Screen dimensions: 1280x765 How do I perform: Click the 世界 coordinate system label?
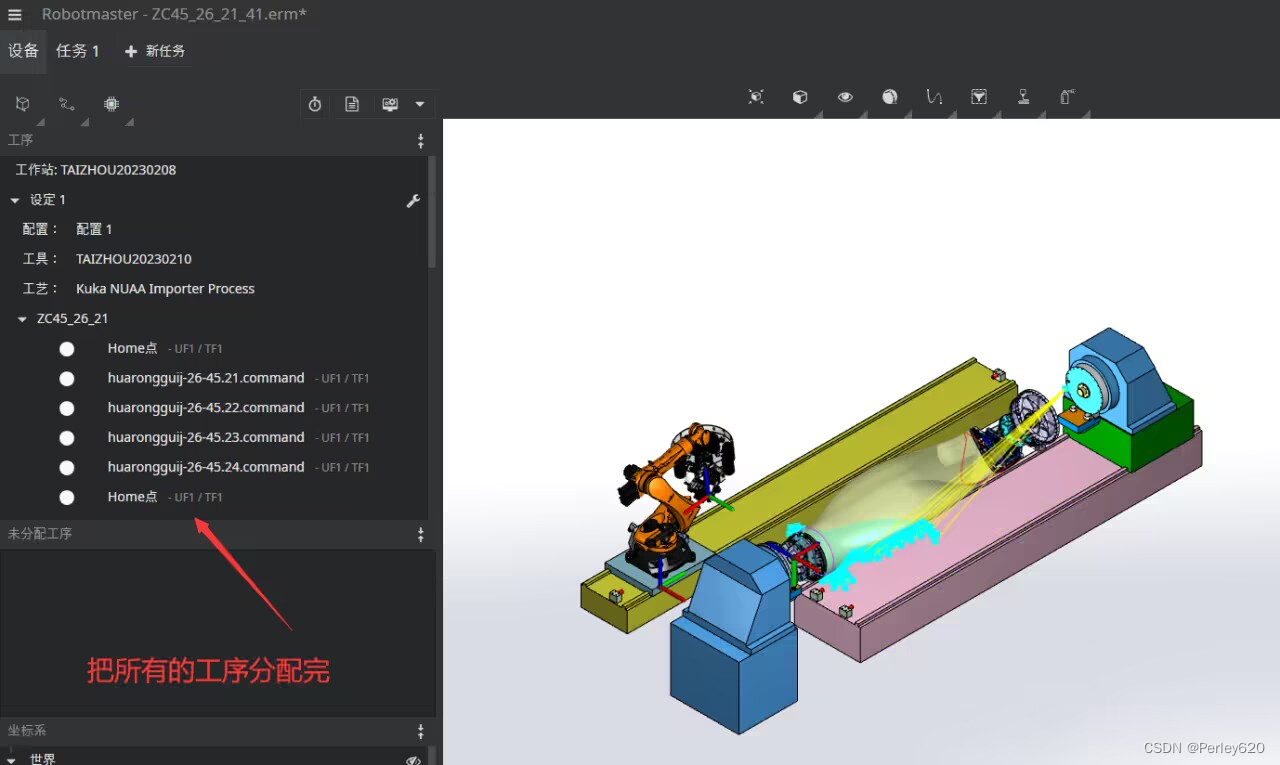(43, 760)
